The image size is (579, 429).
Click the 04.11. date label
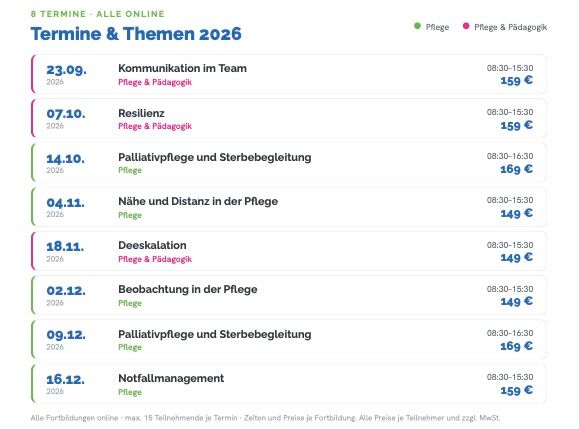[66, 202]
